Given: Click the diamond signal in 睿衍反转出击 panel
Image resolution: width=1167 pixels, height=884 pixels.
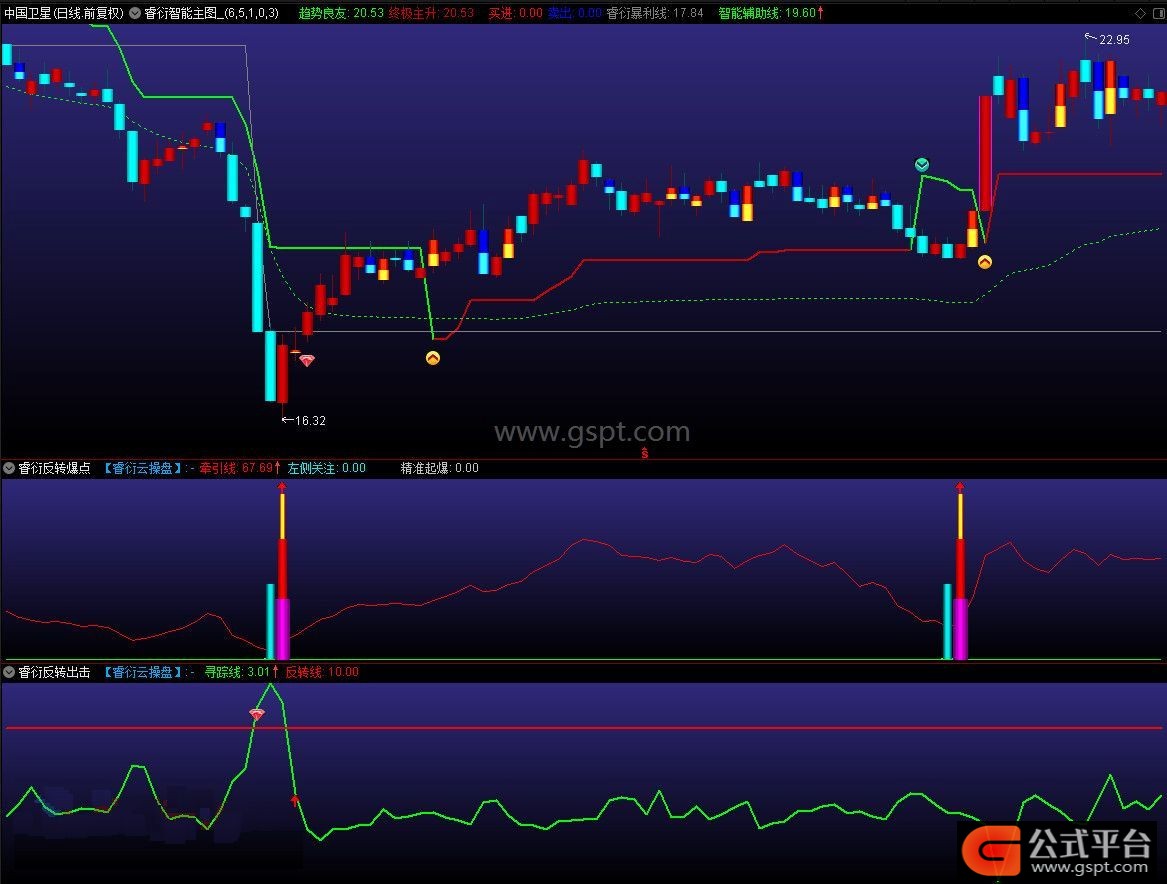Looking at the screenshot, I should 257,714.
